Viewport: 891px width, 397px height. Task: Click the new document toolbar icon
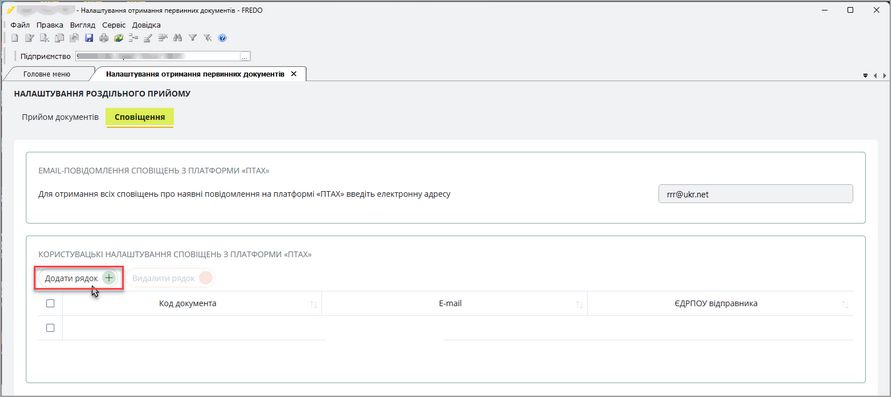pos(15,38)
